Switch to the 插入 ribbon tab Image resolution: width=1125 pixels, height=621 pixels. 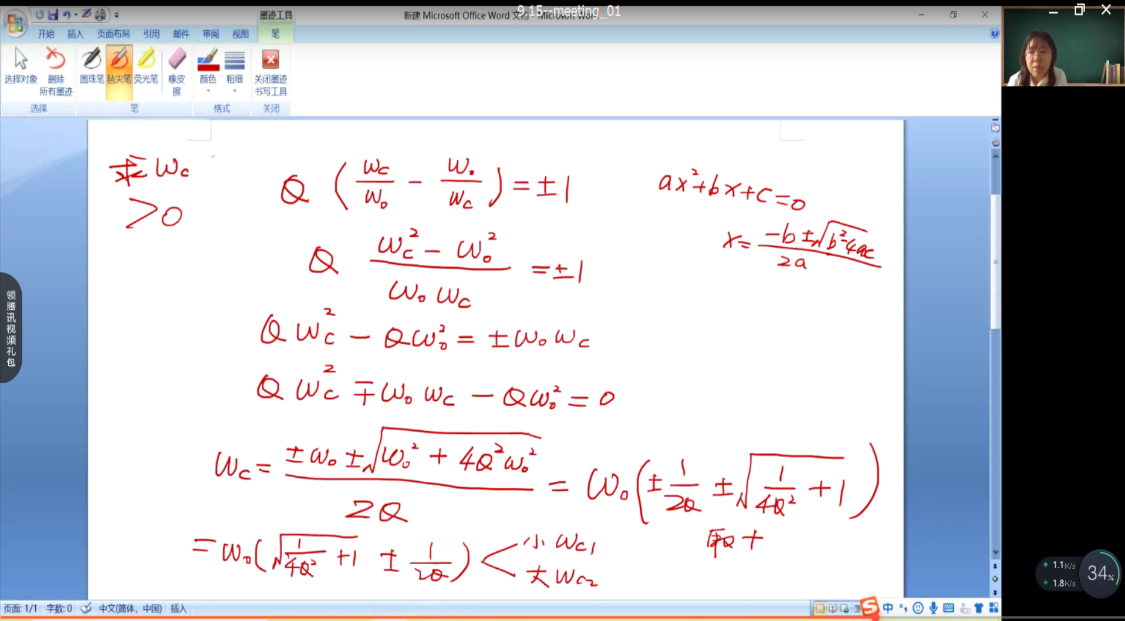pos(75,33)
